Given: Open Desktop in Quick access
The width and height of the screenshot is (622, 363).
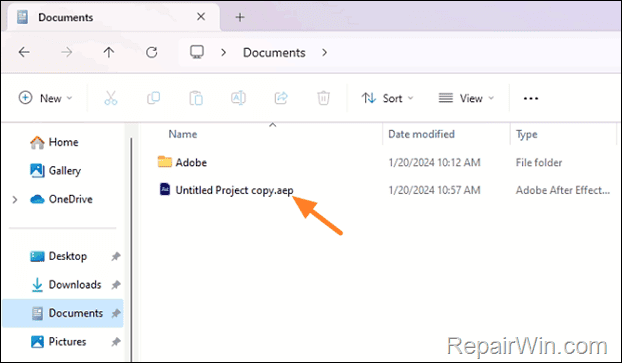Looking at the screenshot, I should [x=58, y=256].
